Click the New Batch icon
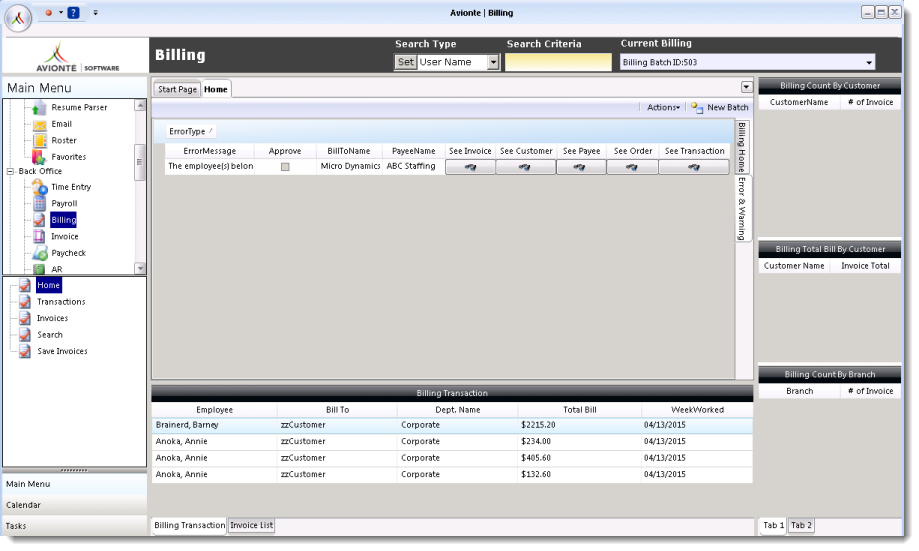 pyautogui.click(x=697, y=107)
